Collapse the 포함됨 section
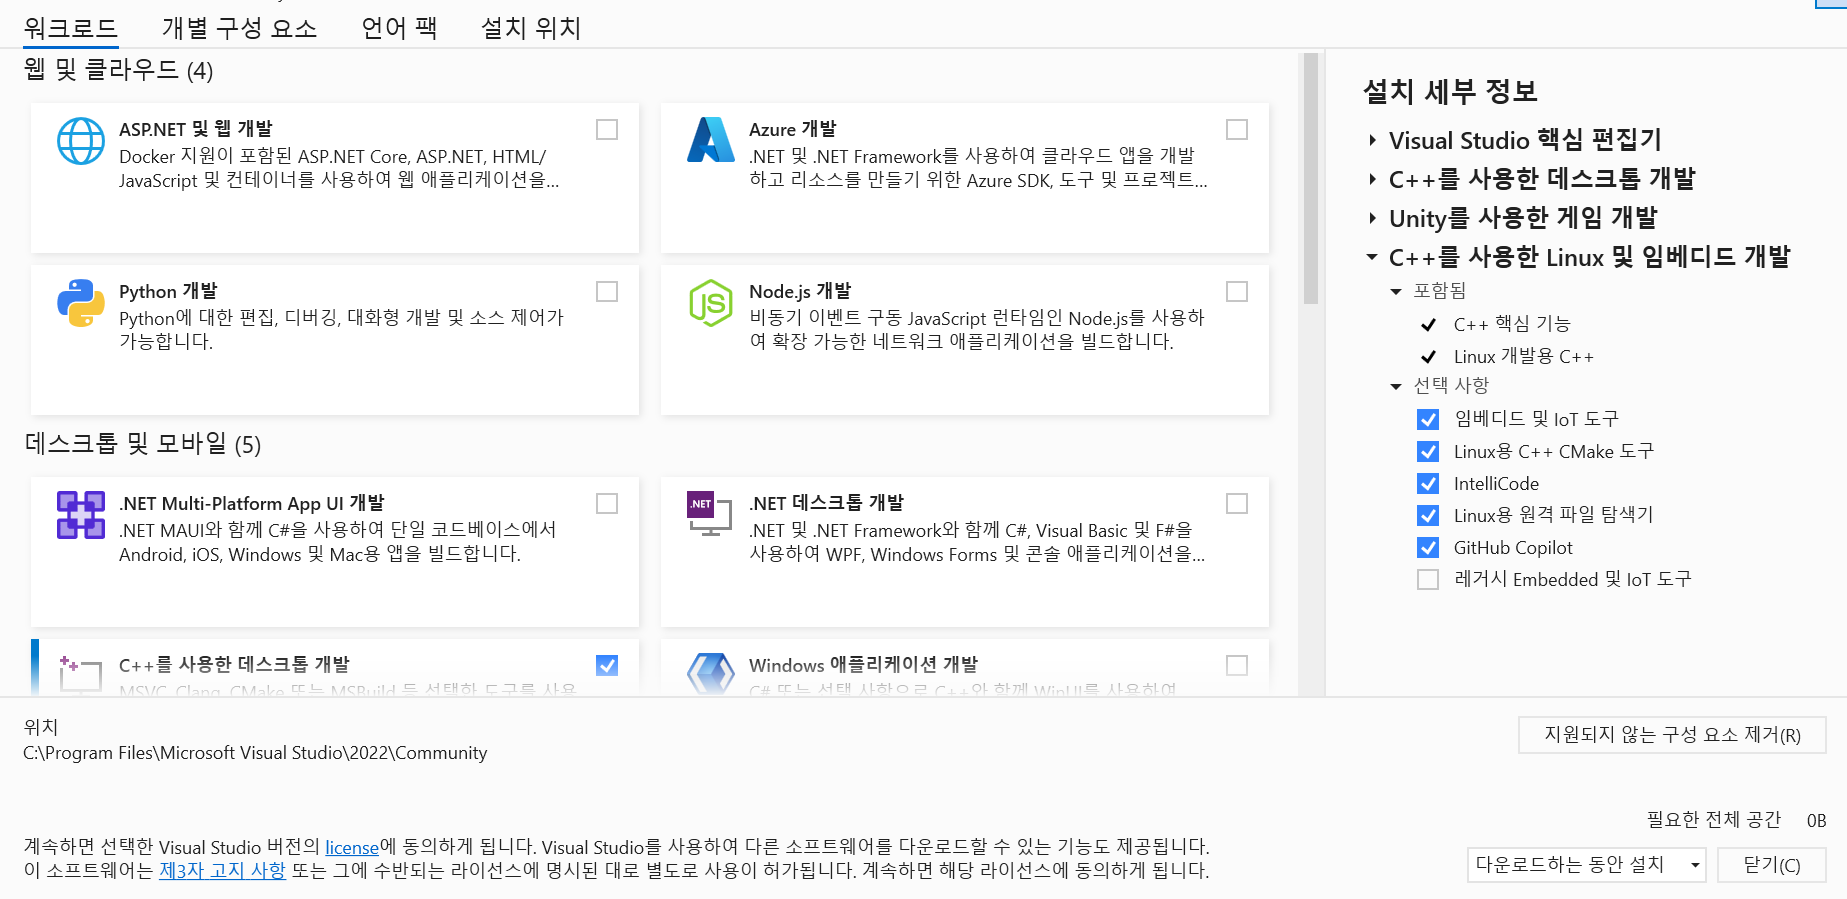Screen dimensions: 1847x899 coord(1397,292)
